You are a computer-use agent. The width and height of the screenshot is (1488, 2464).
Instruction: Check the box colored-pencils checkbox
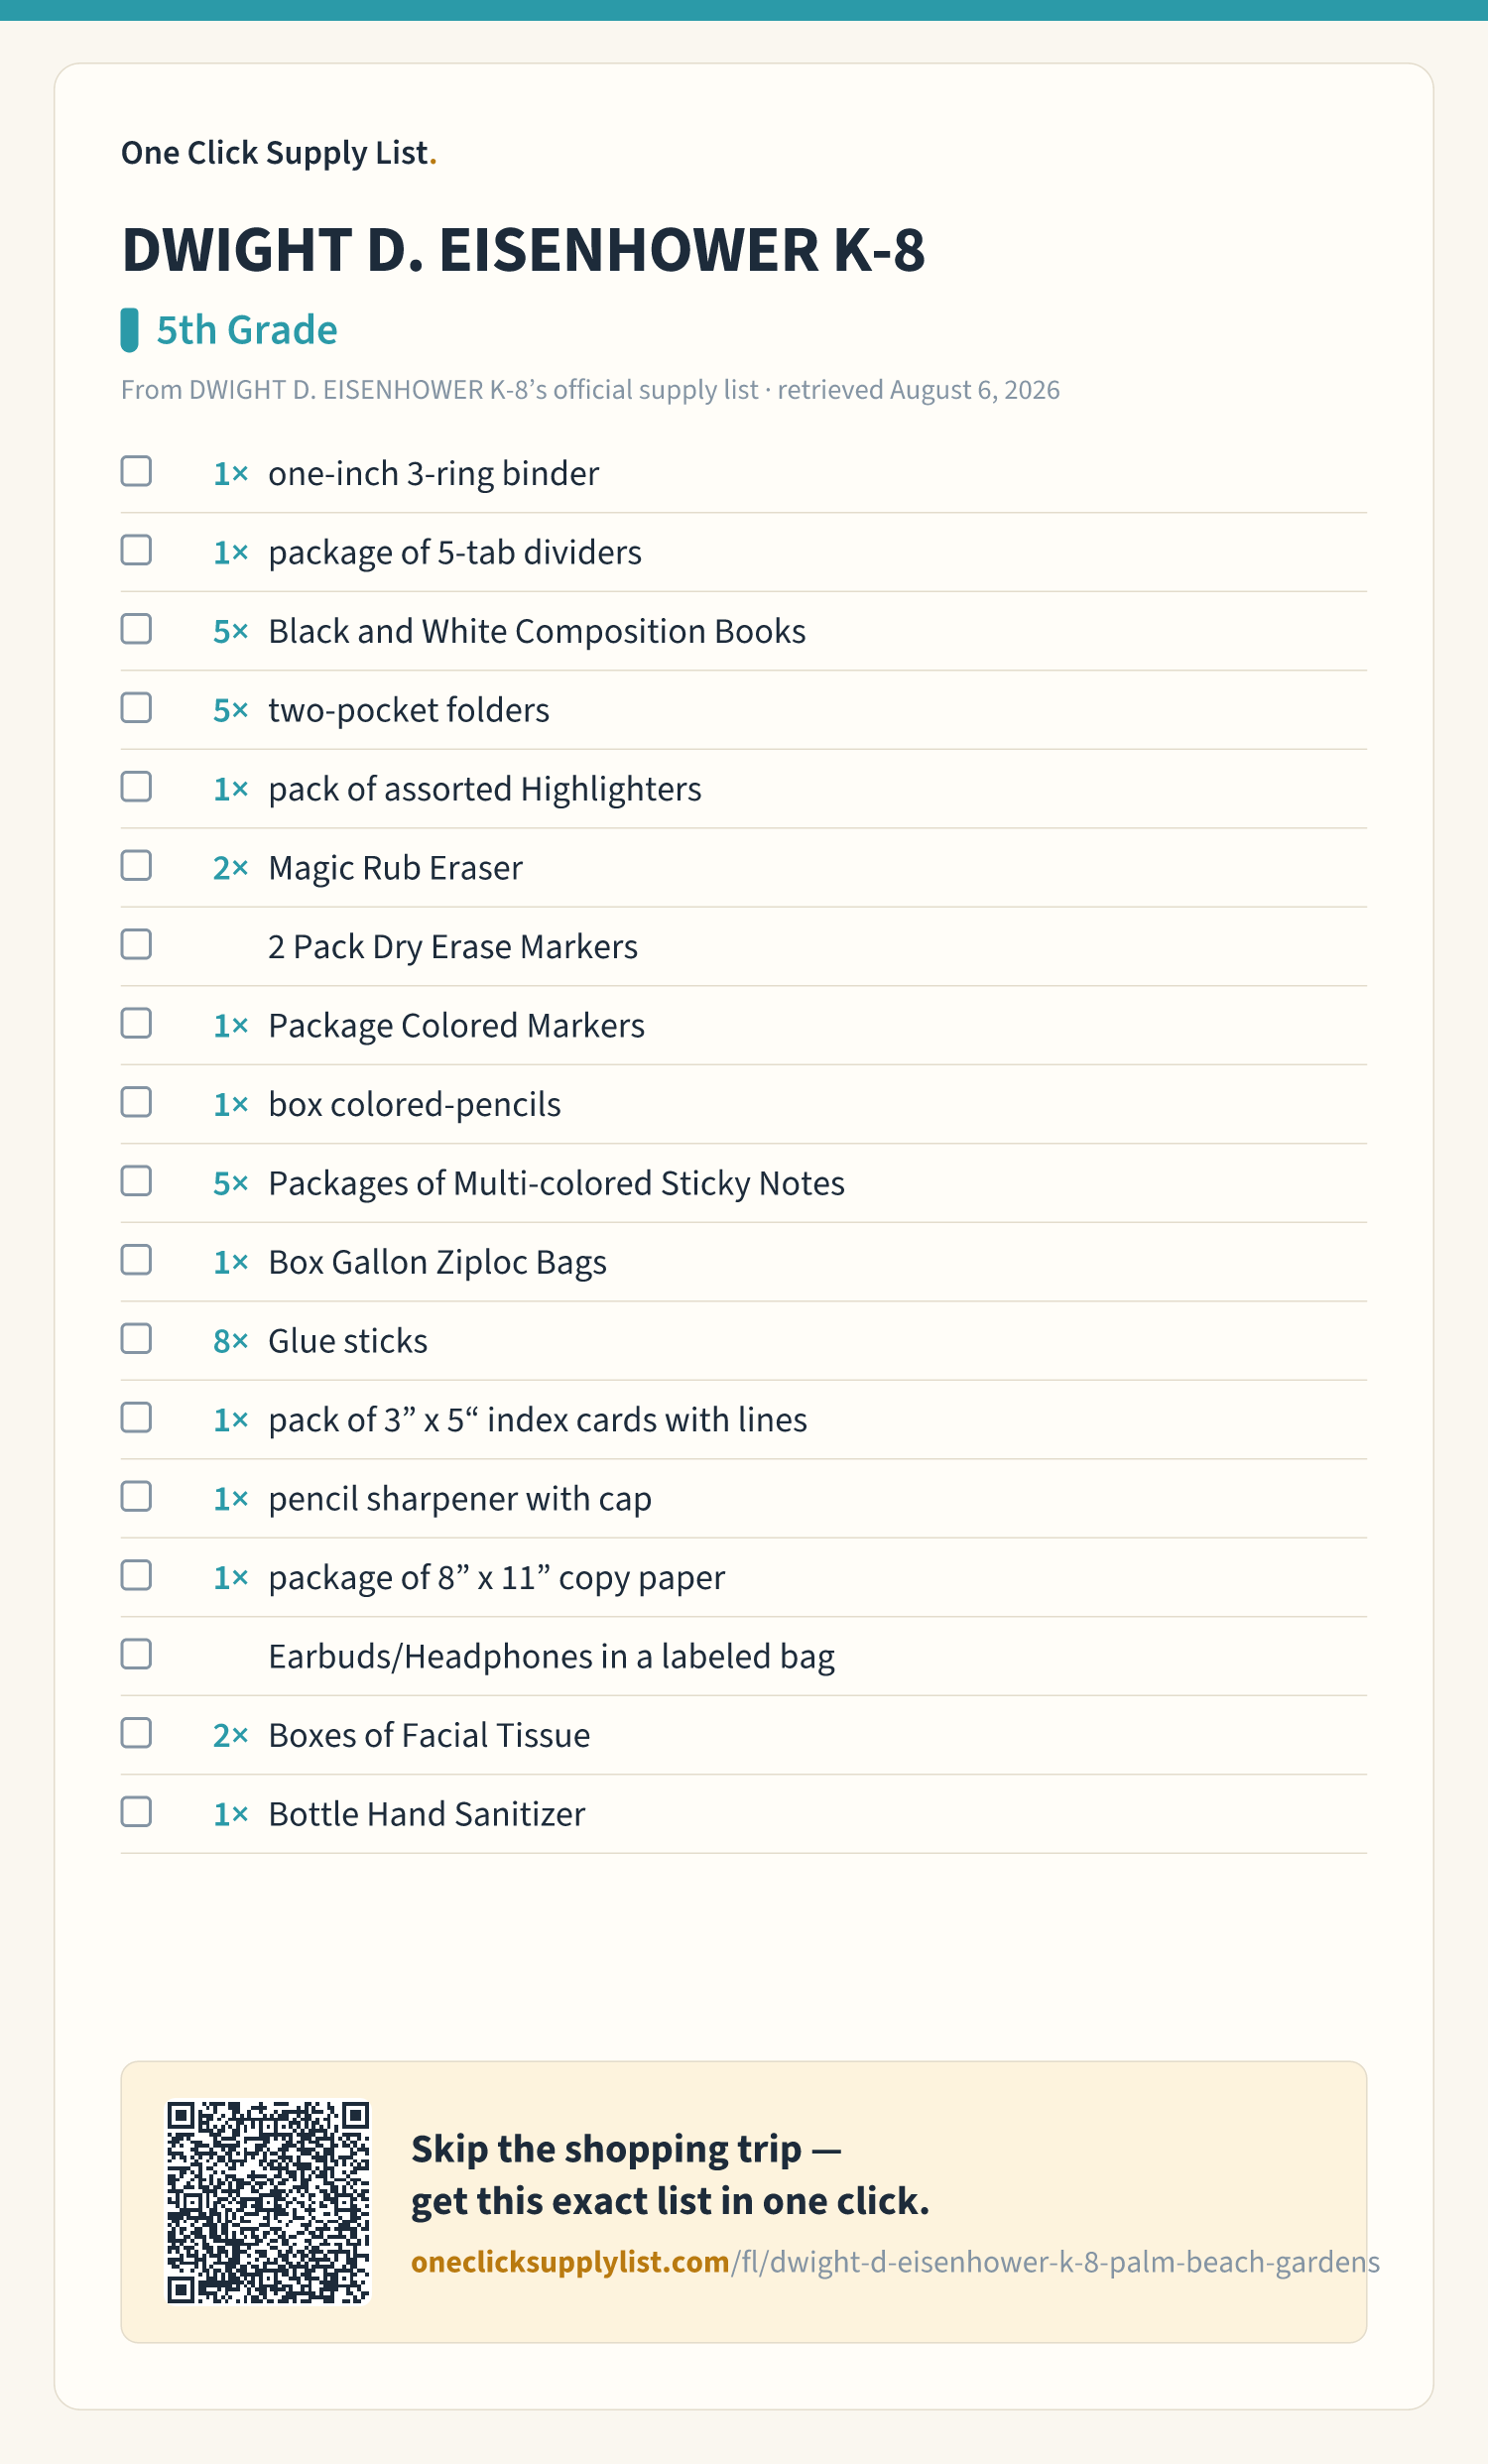tap(136, 1102)
